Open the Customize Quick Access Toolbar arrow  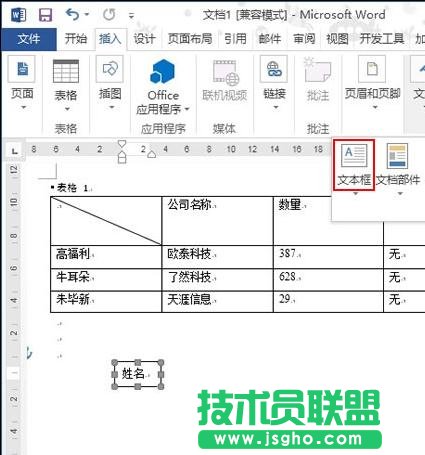pos(132,15)
